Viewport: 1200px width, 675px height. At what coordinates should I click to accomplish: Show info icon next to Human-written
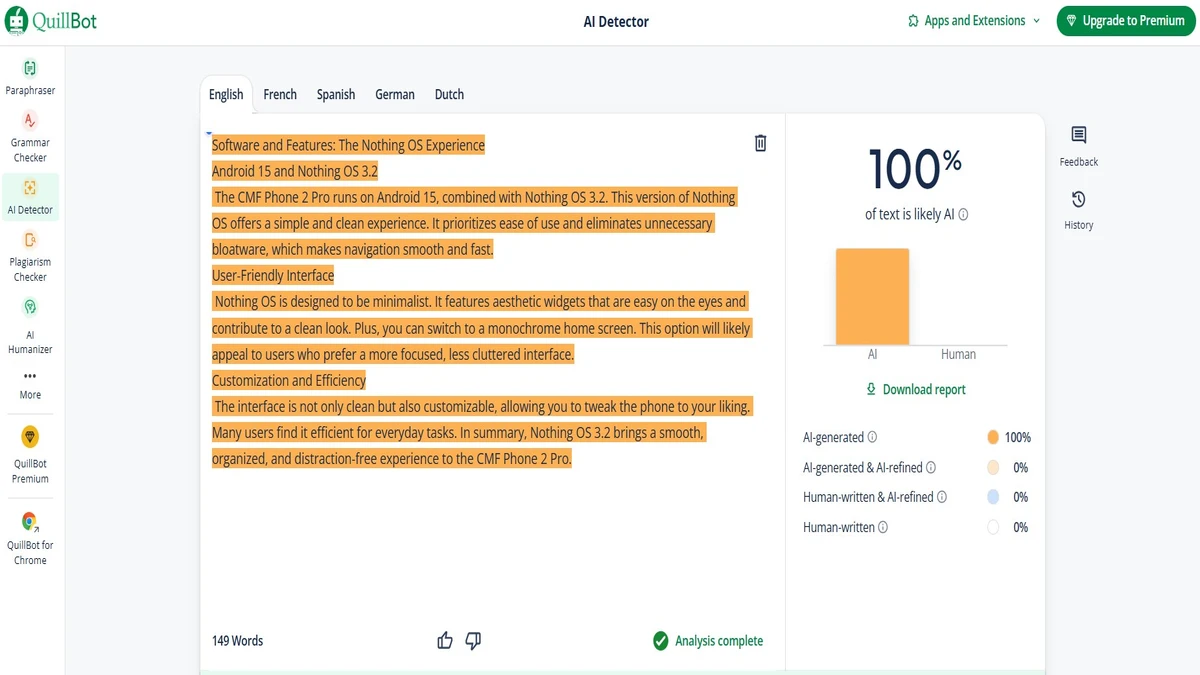pyautogui.click(x=883, y=527)
